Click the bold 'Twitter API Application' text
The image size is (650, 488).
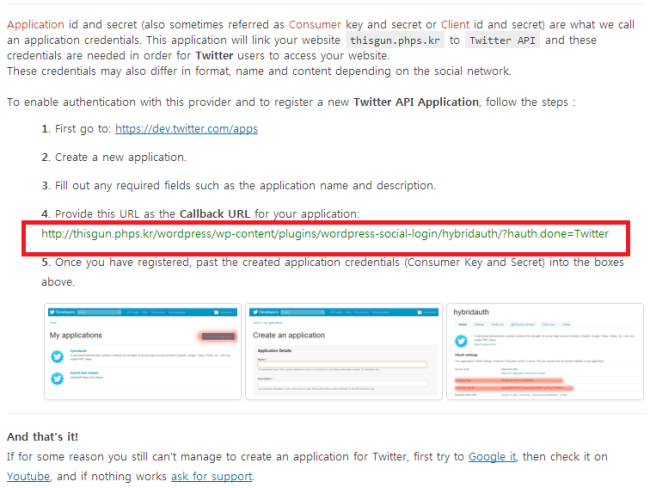pyautogui.click(x=416, y=102)
